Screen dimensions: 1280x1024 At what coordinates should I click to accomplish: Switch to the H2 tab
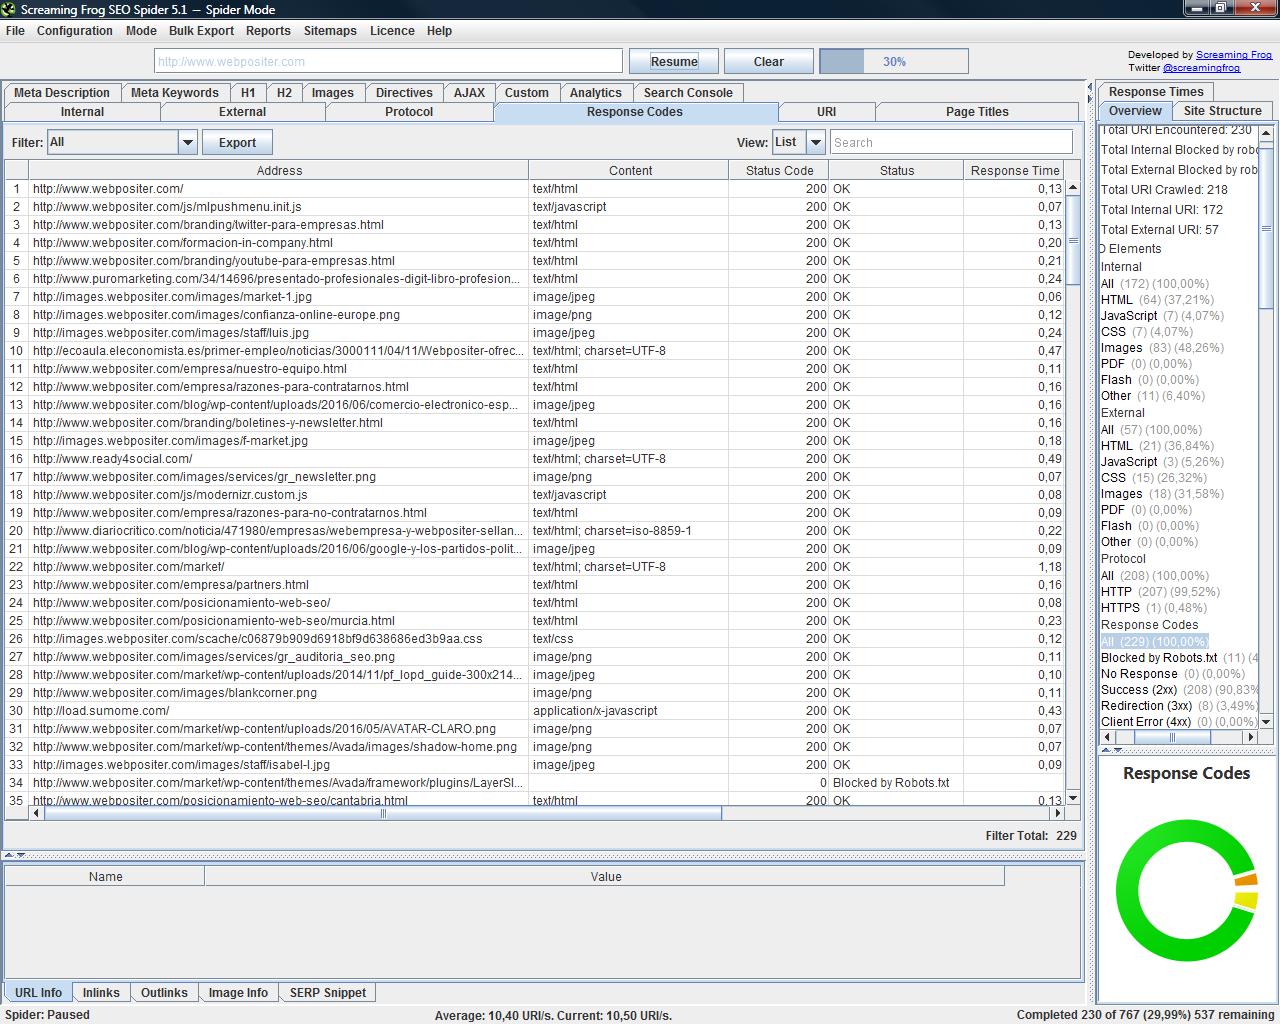pyautogui.click(x=284, y=92)
